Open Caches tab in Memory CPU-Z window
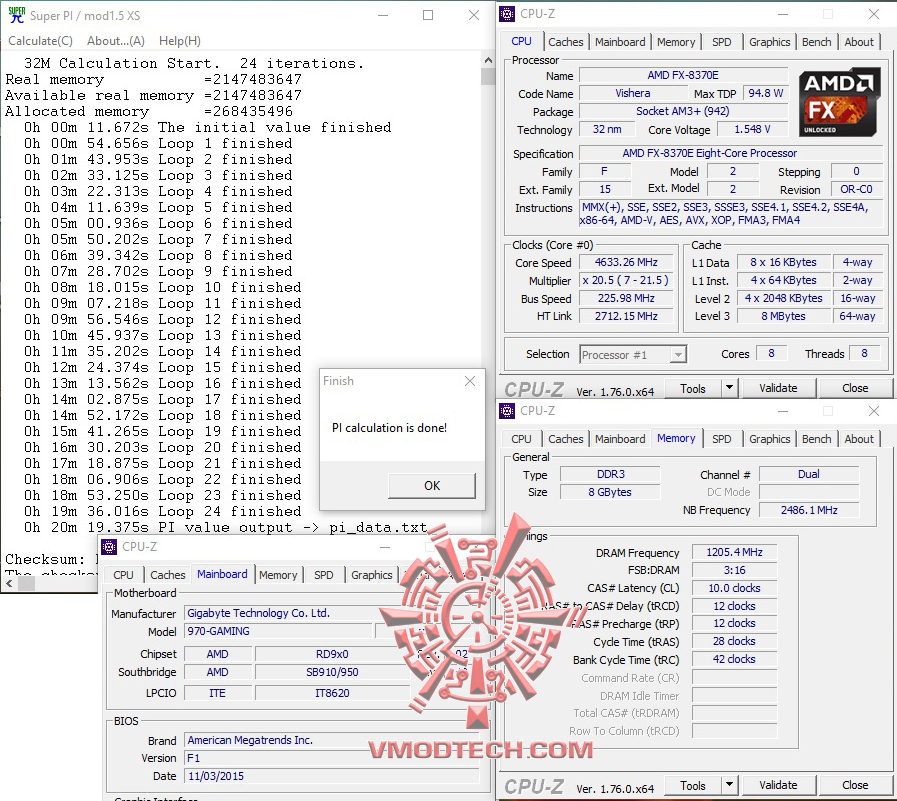This screenshot has height=801, width=897. pyautogui.click(x=565, y=439)
